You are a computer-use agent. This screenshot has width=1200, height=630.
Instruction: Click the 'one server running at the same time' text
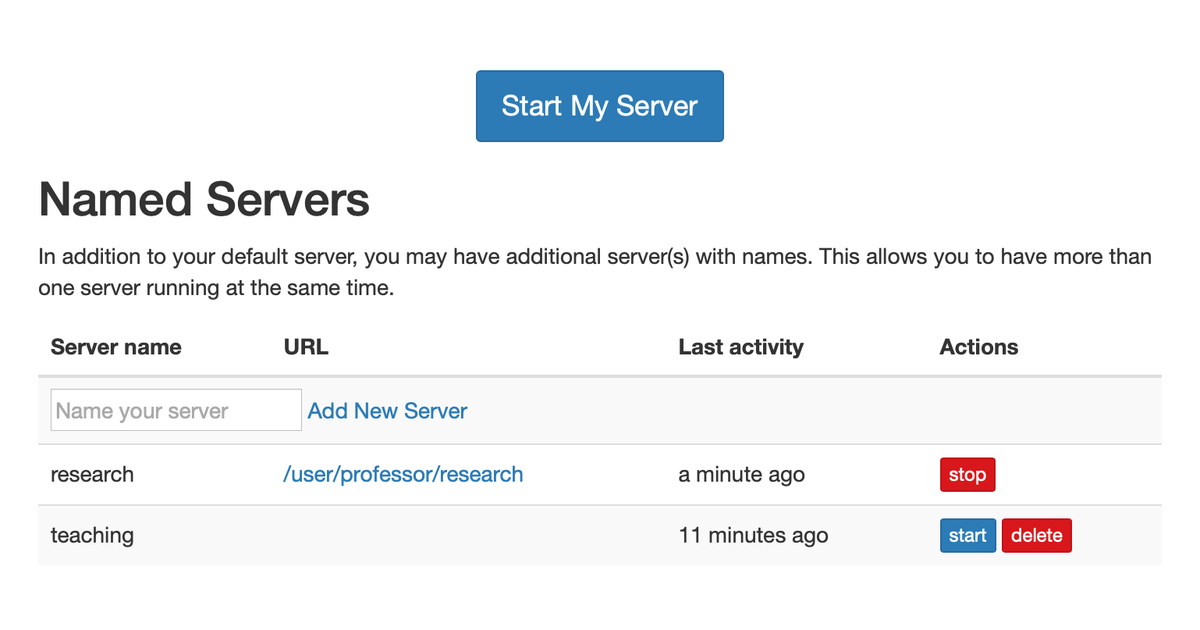(217, 289)
